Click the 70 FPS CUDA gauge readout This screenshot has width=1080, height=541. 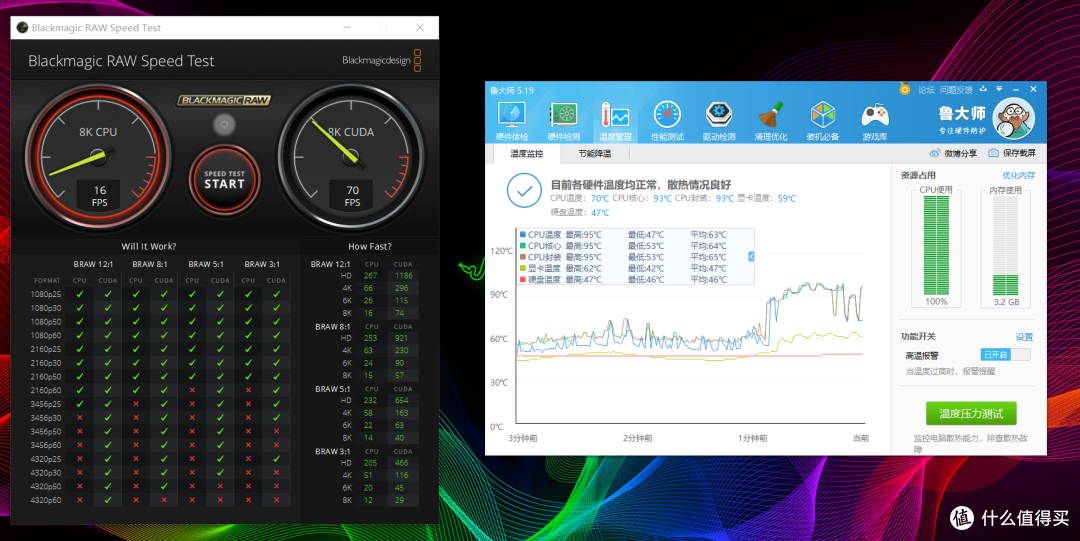[x=353, y=196]
